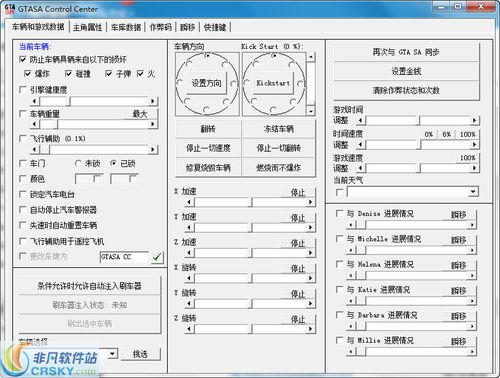Open the 作弊码 tab
This screenshot has height=378, width=500.
[x=161, y=27]
